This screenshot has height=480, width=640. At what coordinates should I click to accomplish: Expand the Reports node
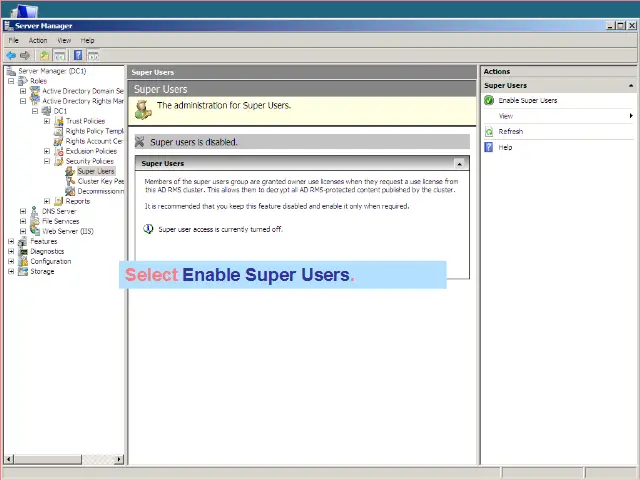coord(47,201)
